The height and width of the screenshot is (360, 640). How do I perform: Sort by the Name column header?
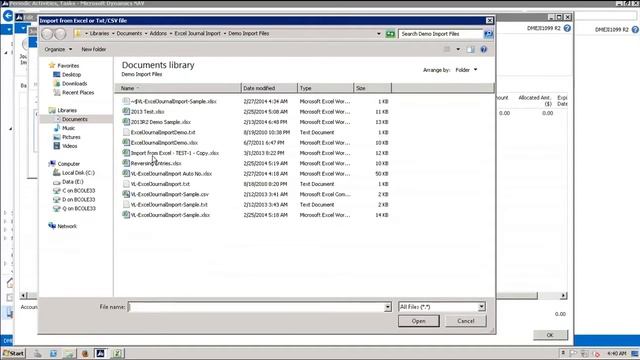pos(178,88)
